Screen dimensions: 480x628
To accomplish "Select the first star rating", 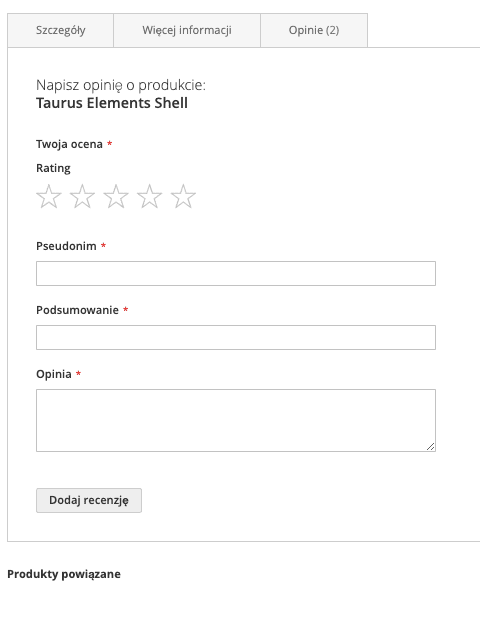I will pos(49,196).
